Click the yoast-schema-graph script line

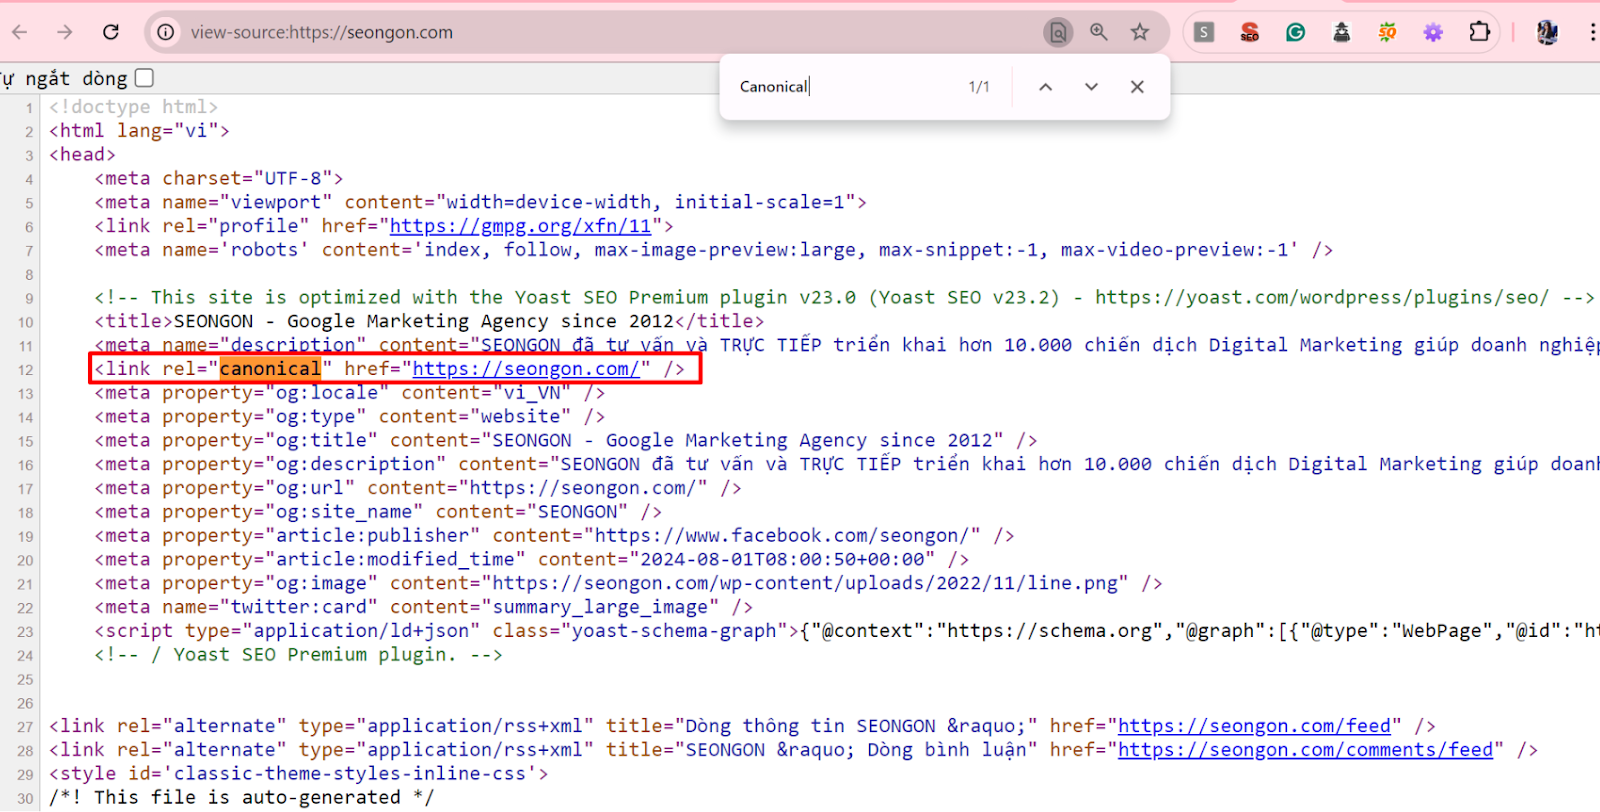coord(847,631)
